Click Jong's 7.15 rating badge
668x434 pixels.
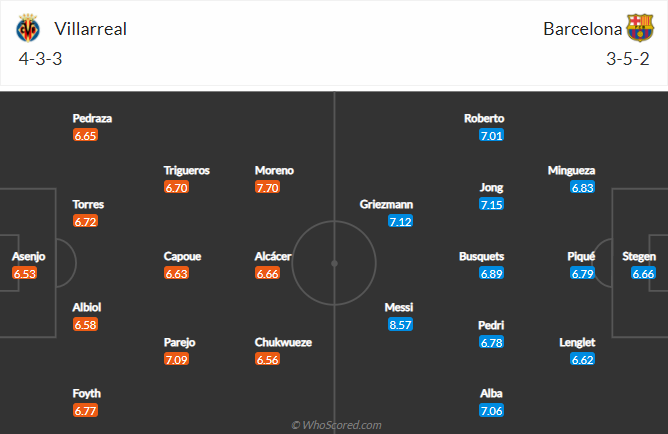pyautogui.click(x=491, y=204)
